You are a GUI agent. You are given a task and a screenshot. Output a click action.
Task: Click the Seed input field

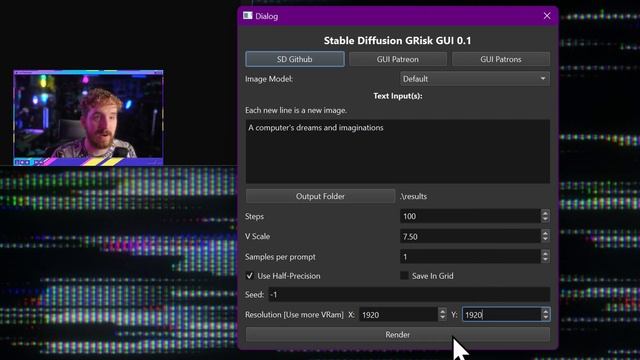409,295
